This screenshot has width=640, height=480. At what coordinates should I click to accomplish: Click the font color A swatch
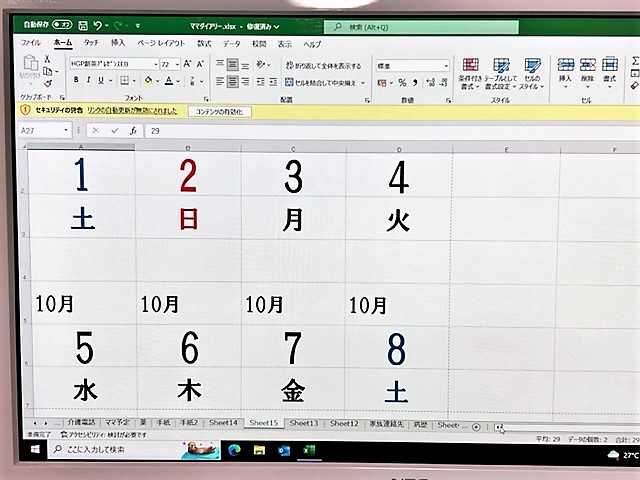169,80
